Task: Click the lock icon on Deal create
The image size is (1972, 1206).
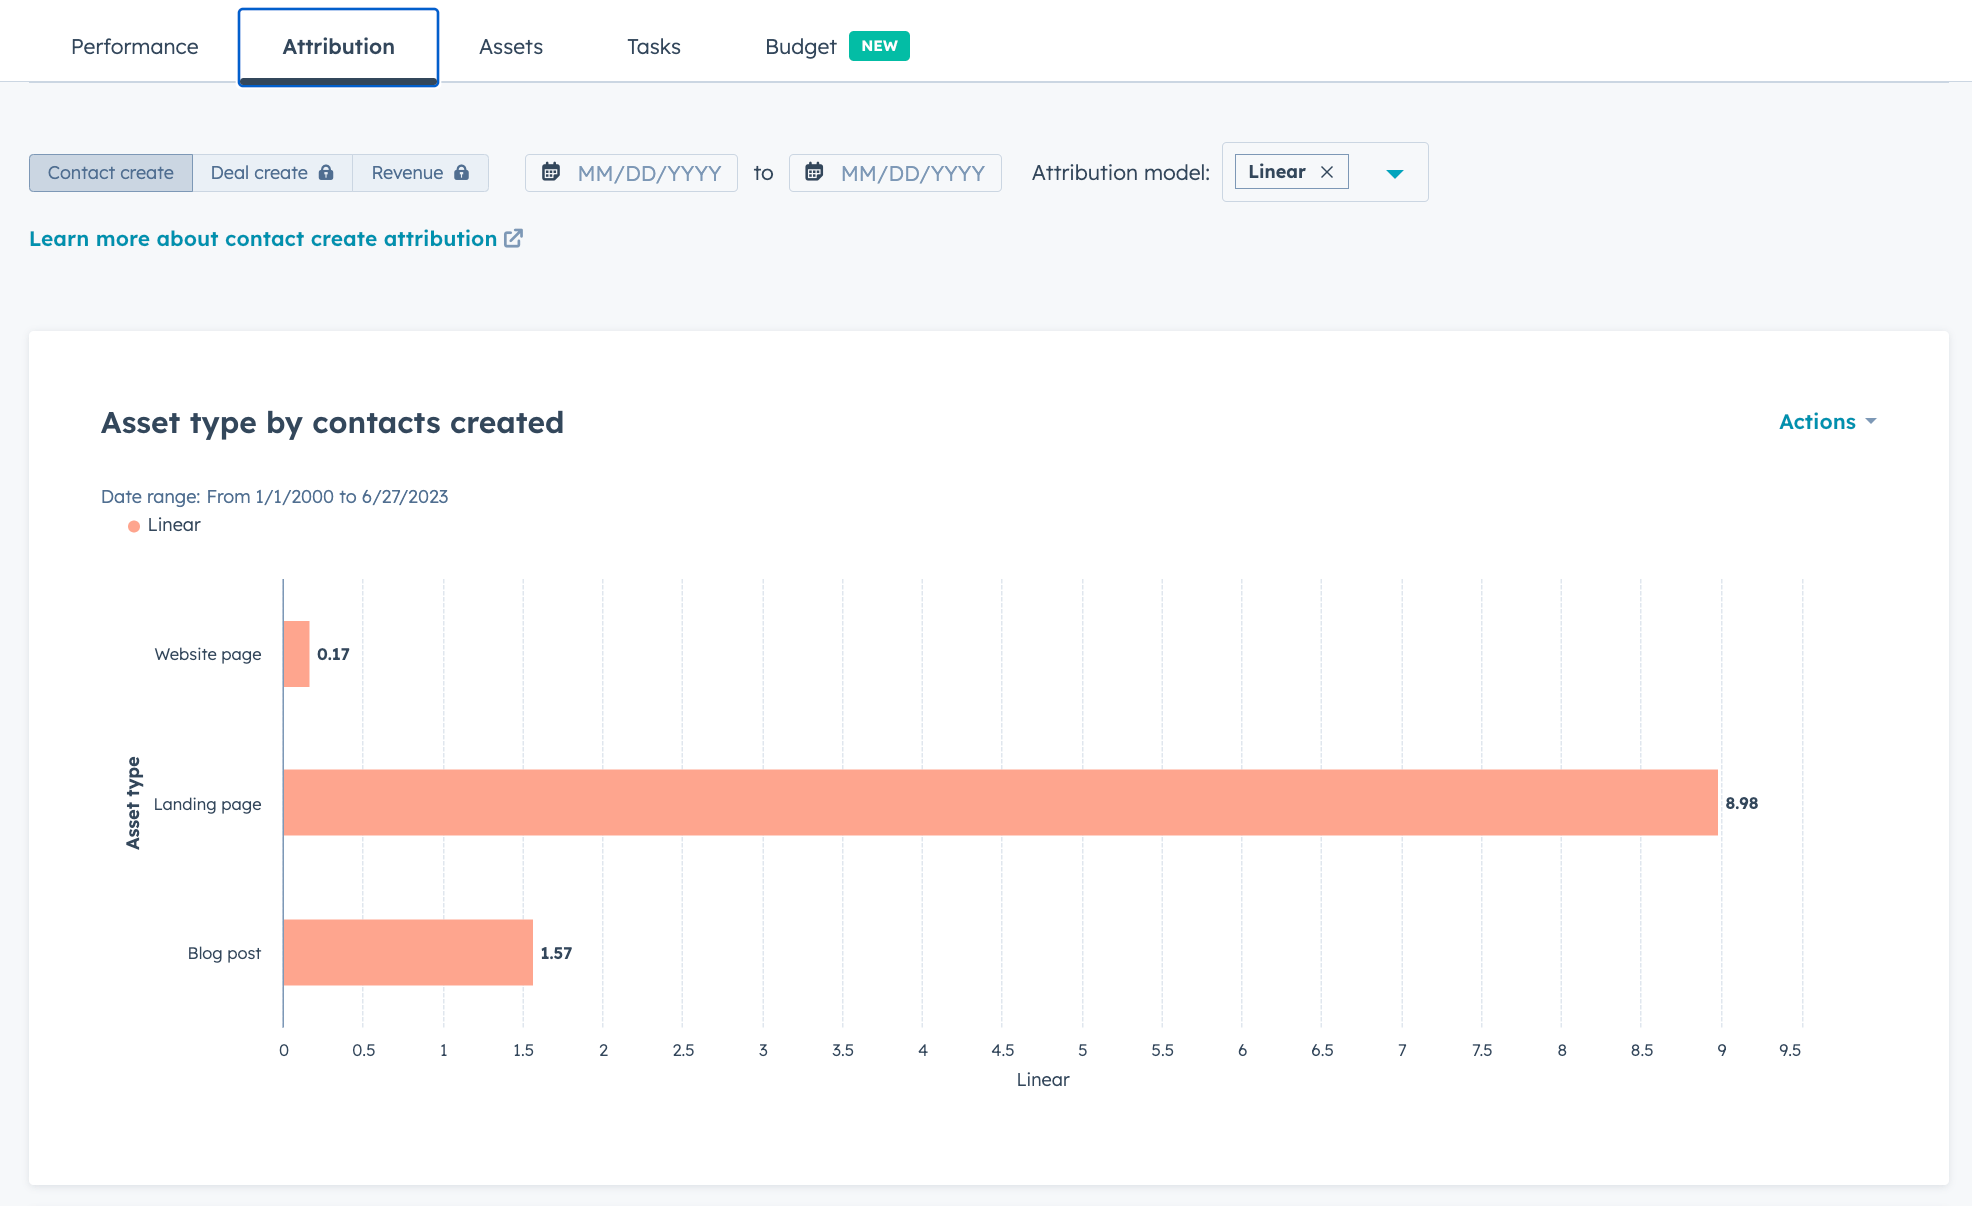Action: [x=326, y=172]
